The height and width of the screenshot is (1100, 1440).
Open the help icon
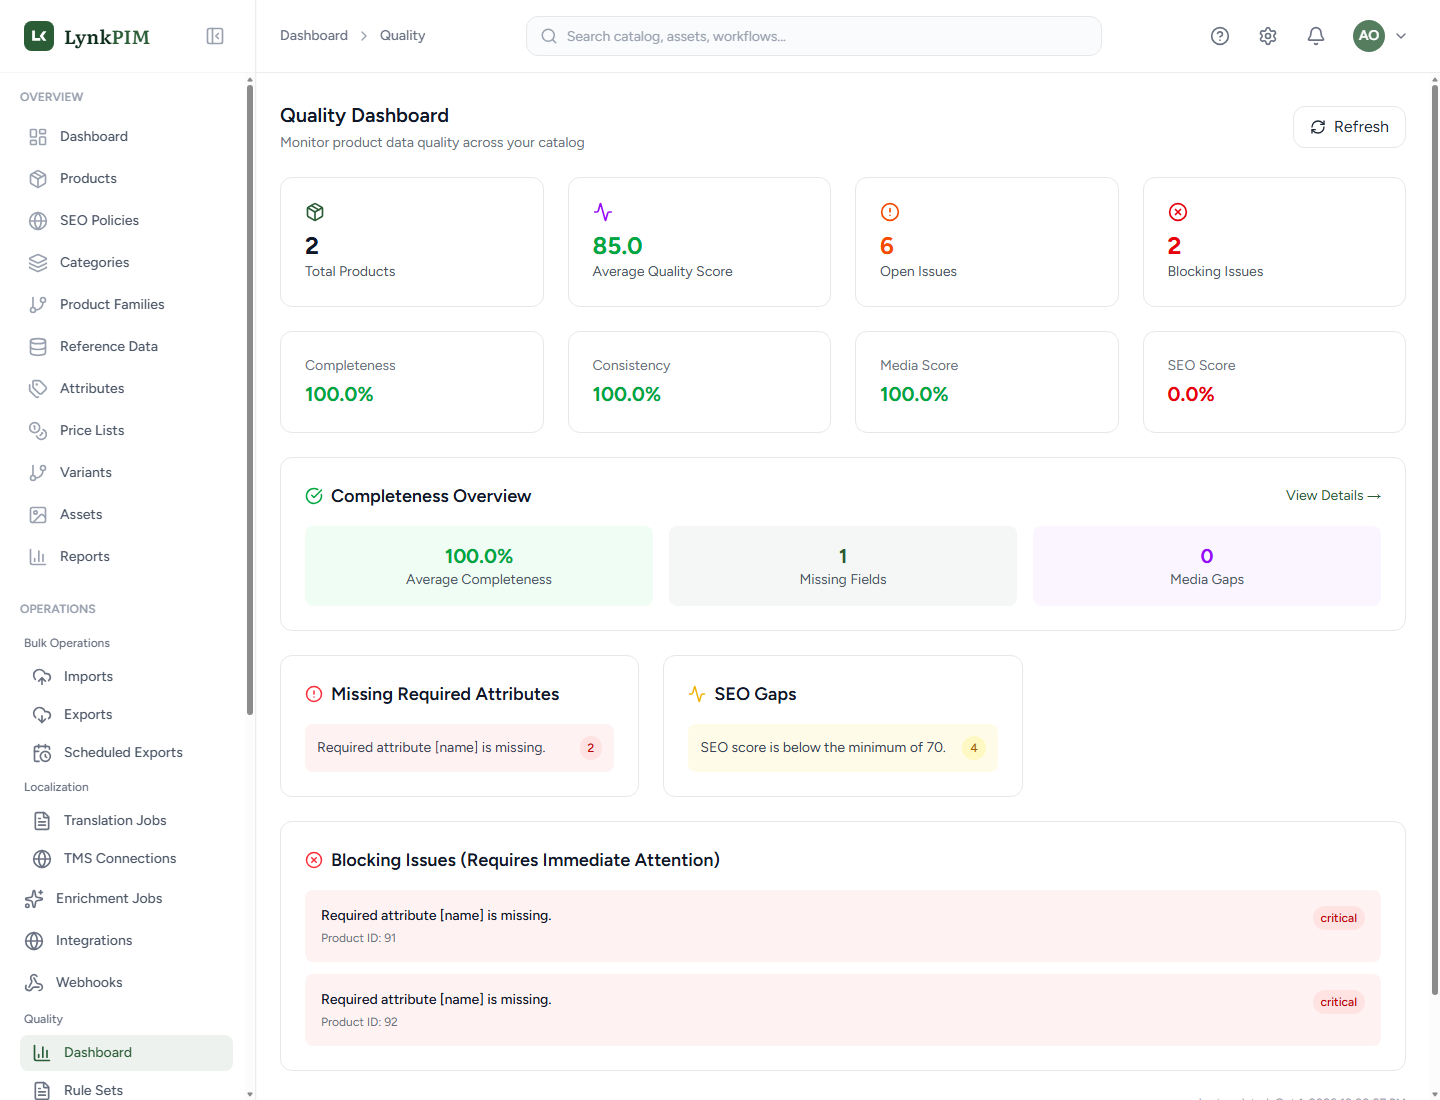pyautogui.click(x=1220, y=36)
